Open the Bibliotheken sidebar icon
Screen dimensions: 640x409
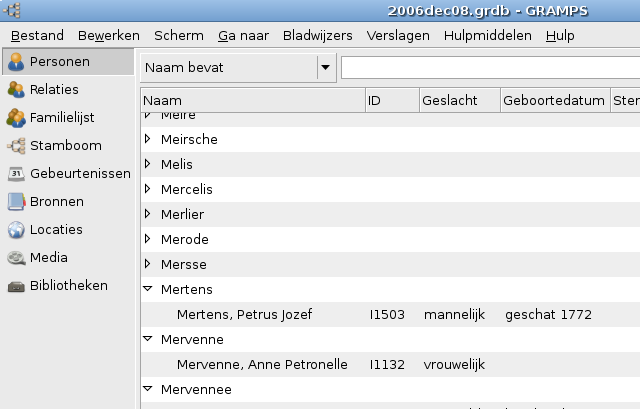tap(16, 286)
